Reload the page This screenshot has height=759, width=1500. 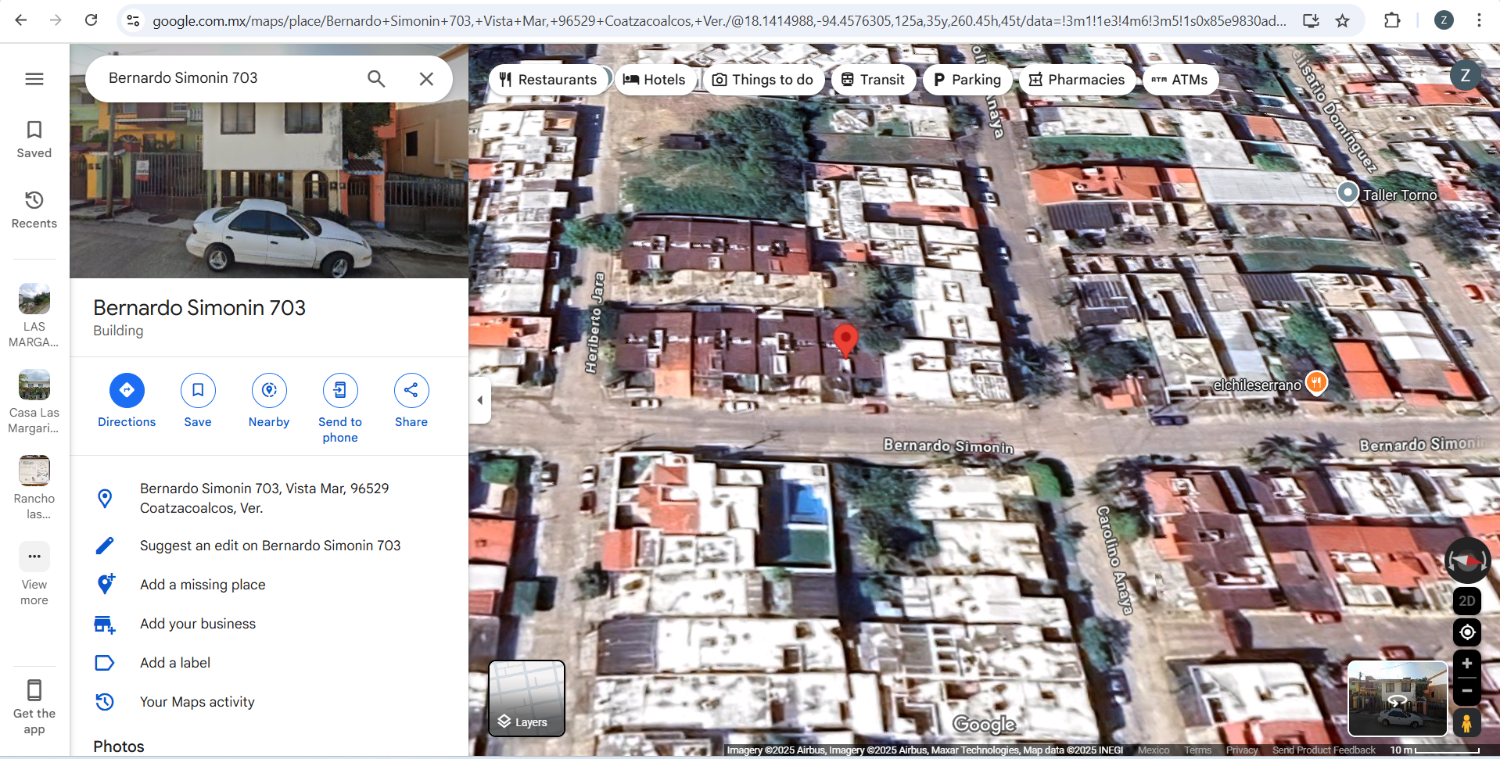(x=91, y=20)
